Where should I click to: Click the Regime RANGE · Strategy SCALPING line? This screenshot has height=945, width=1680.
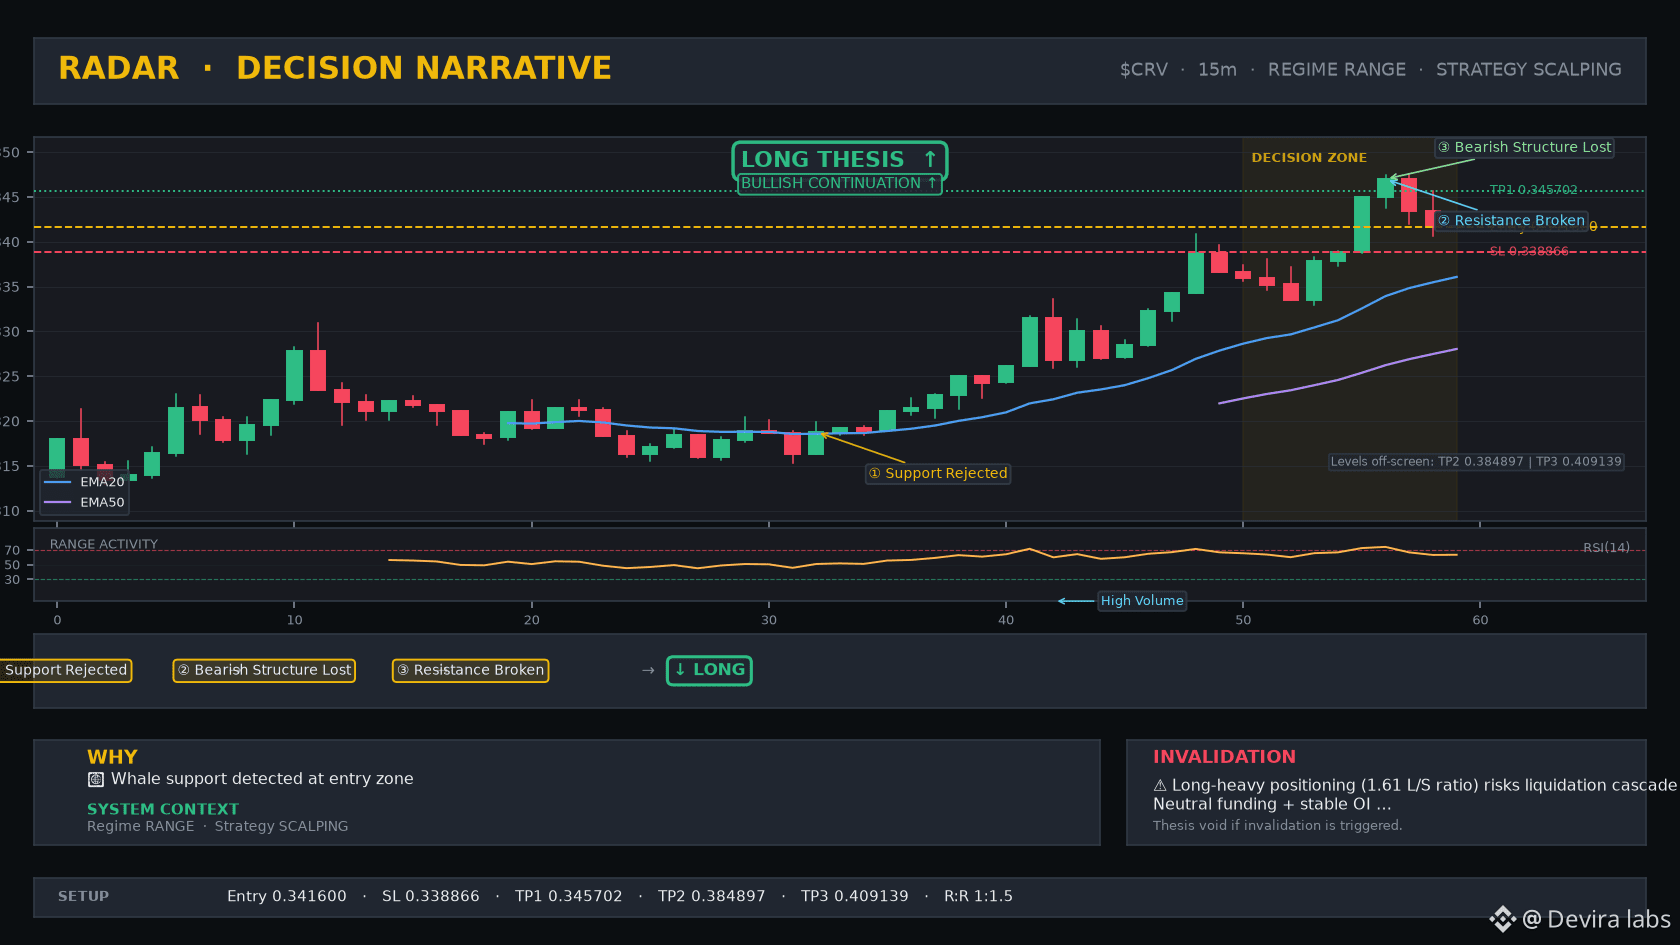218,826
